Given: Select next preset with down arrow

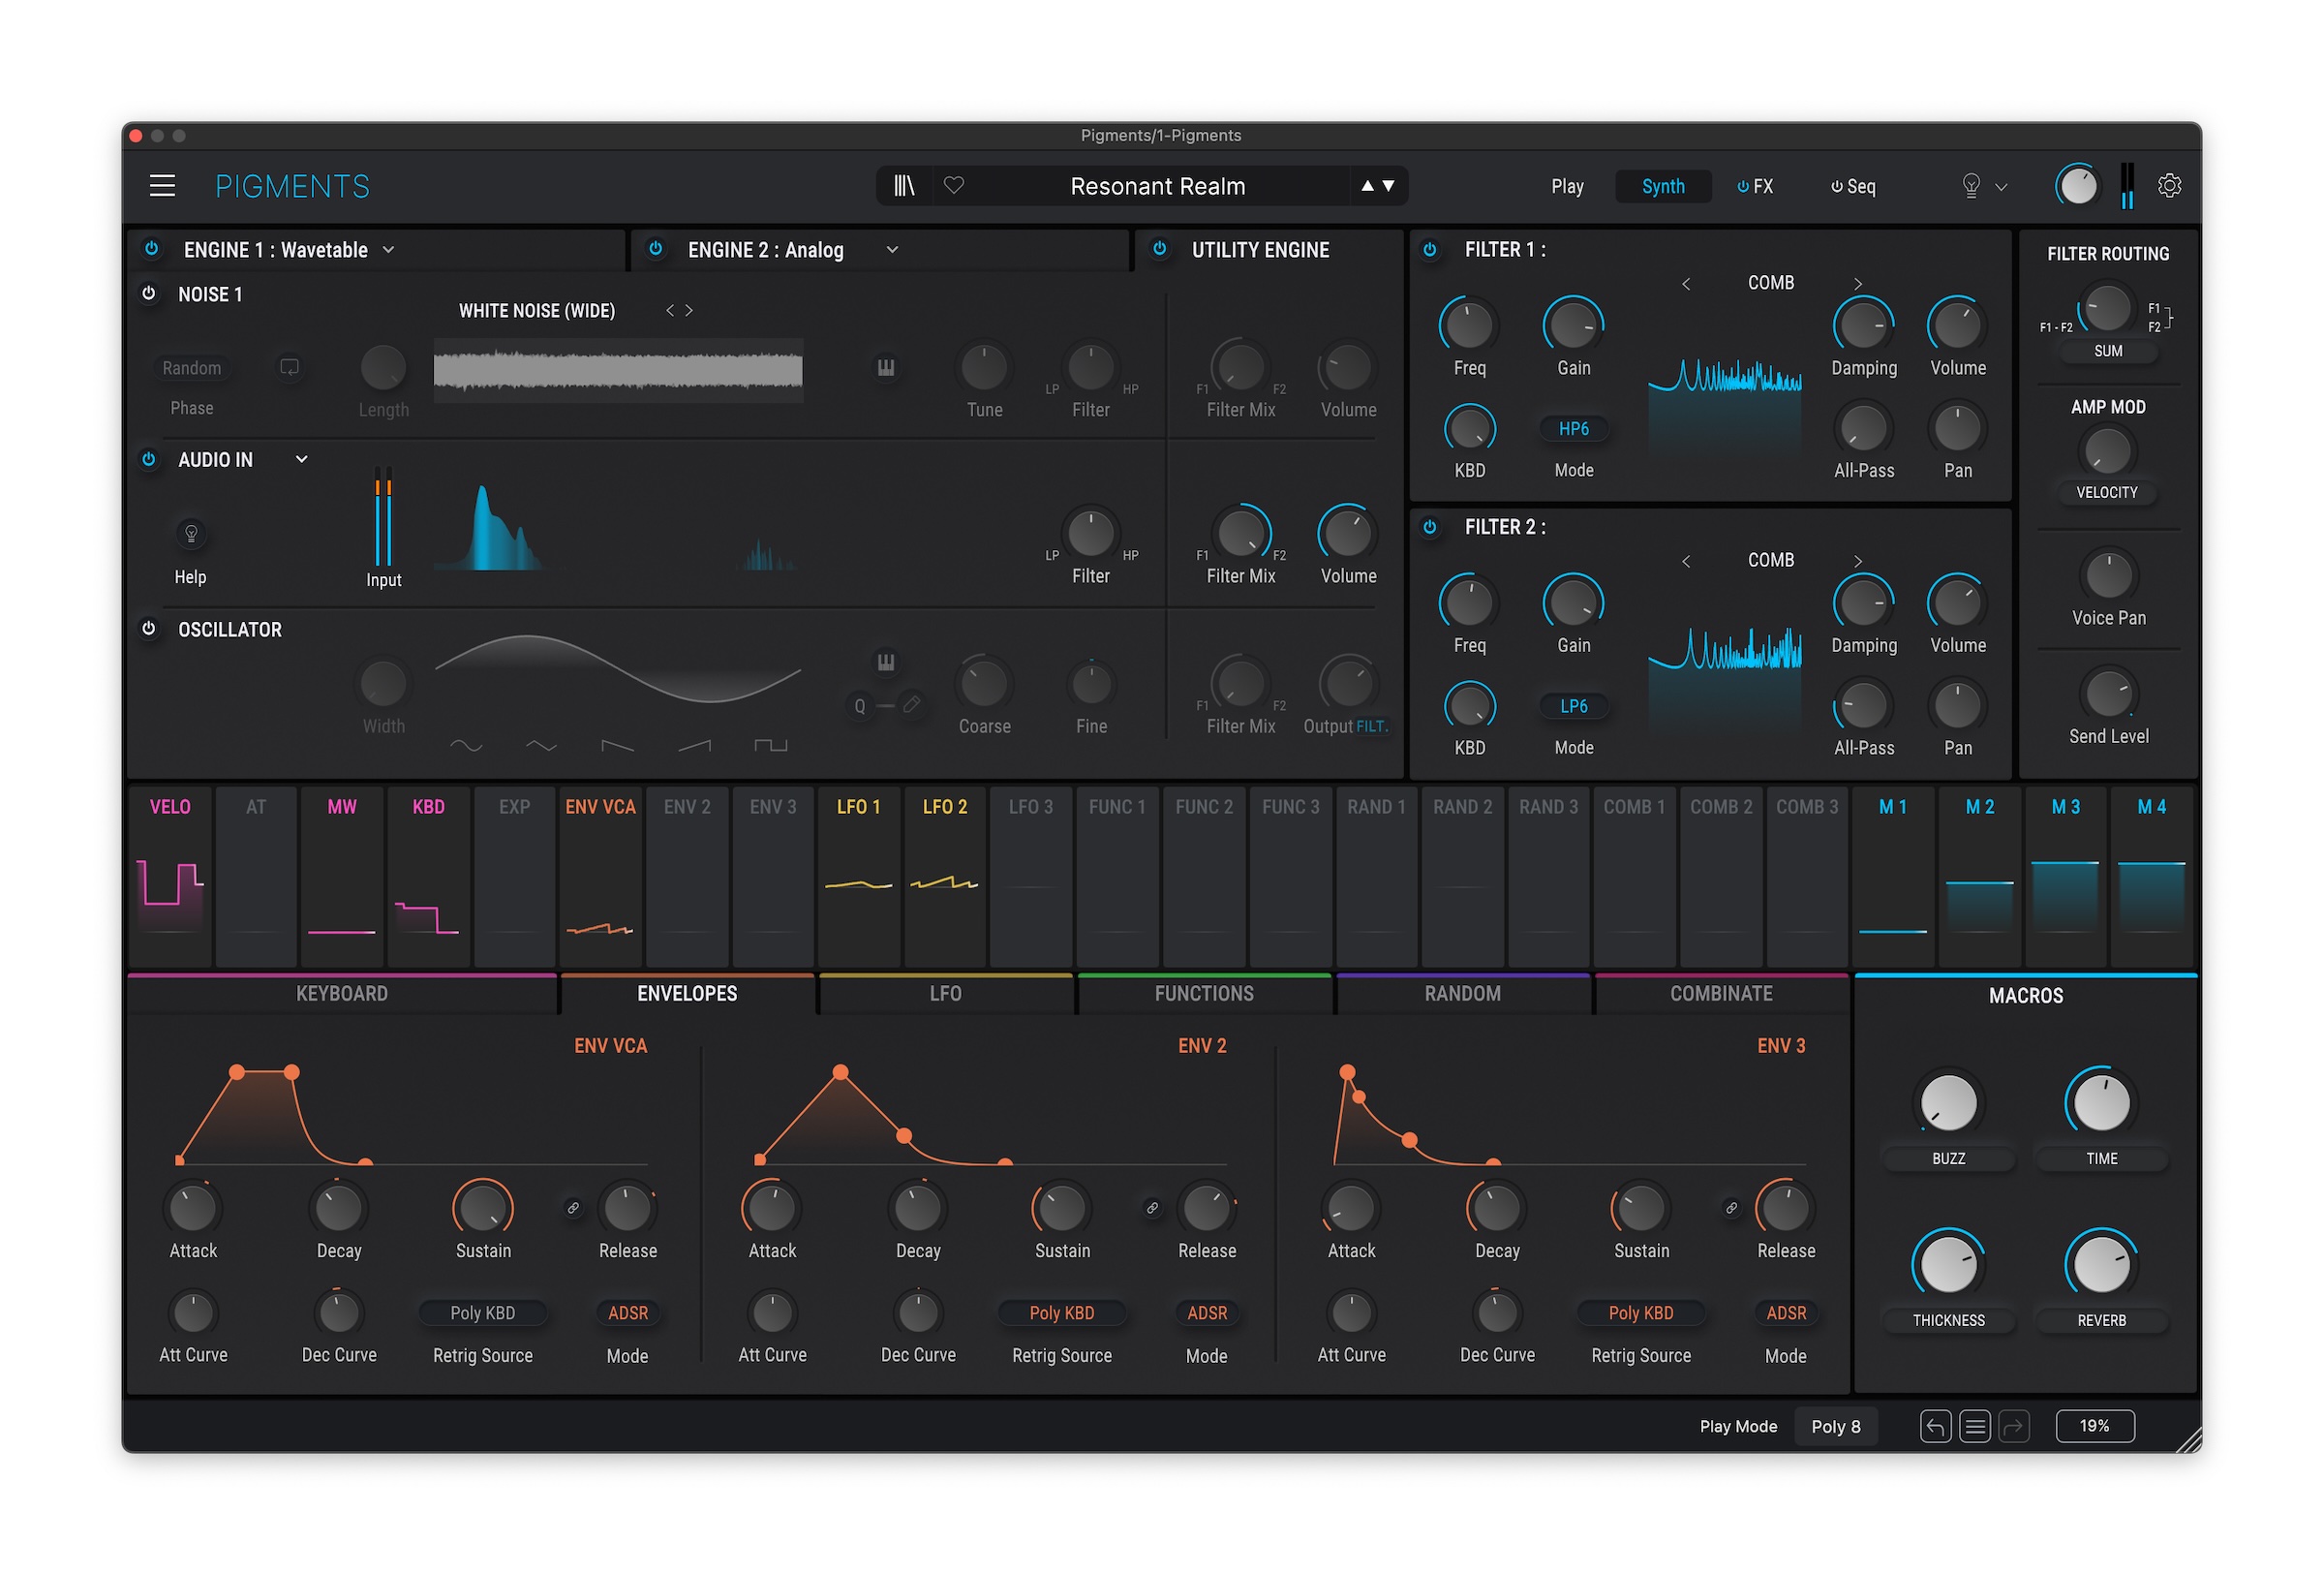Looking at the screenshot, I should 1389,186.
